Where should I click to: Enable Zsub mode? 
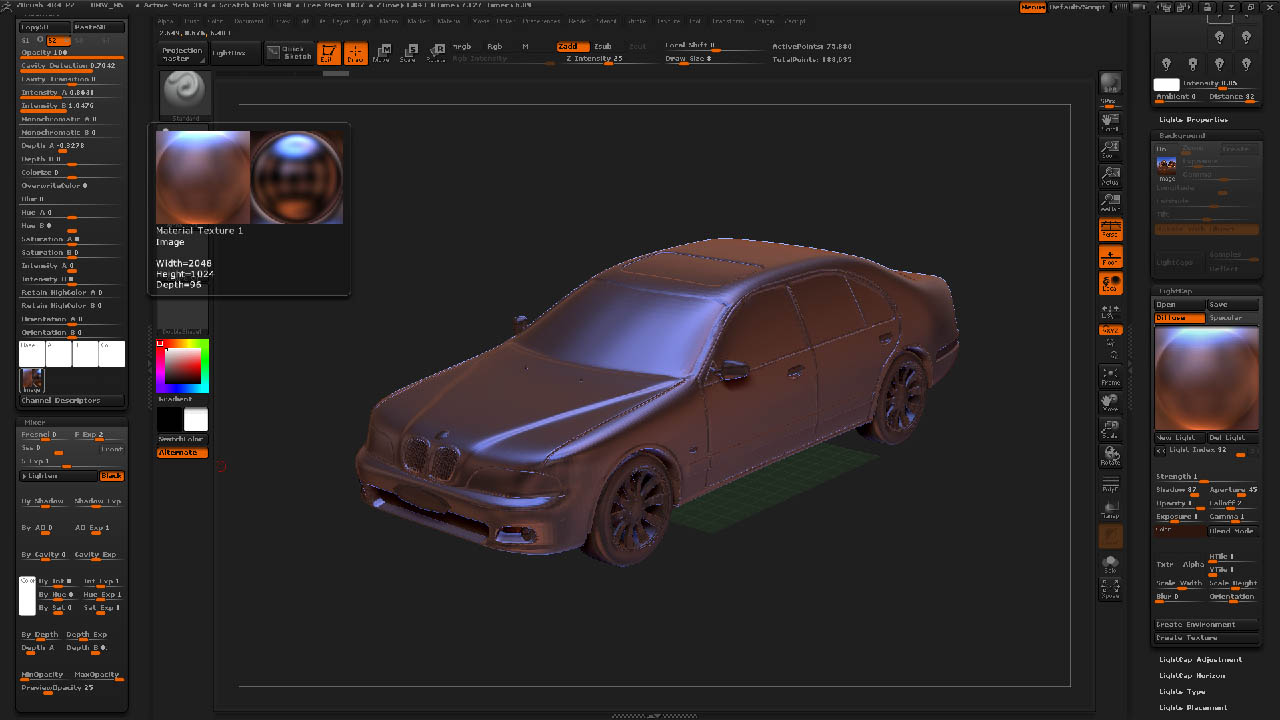pos(603,46)
